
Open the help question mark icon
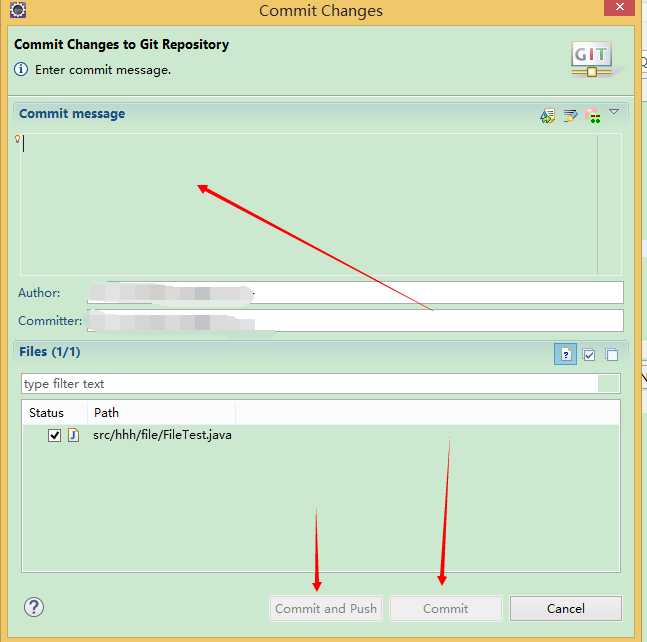(x=34, y=607)
